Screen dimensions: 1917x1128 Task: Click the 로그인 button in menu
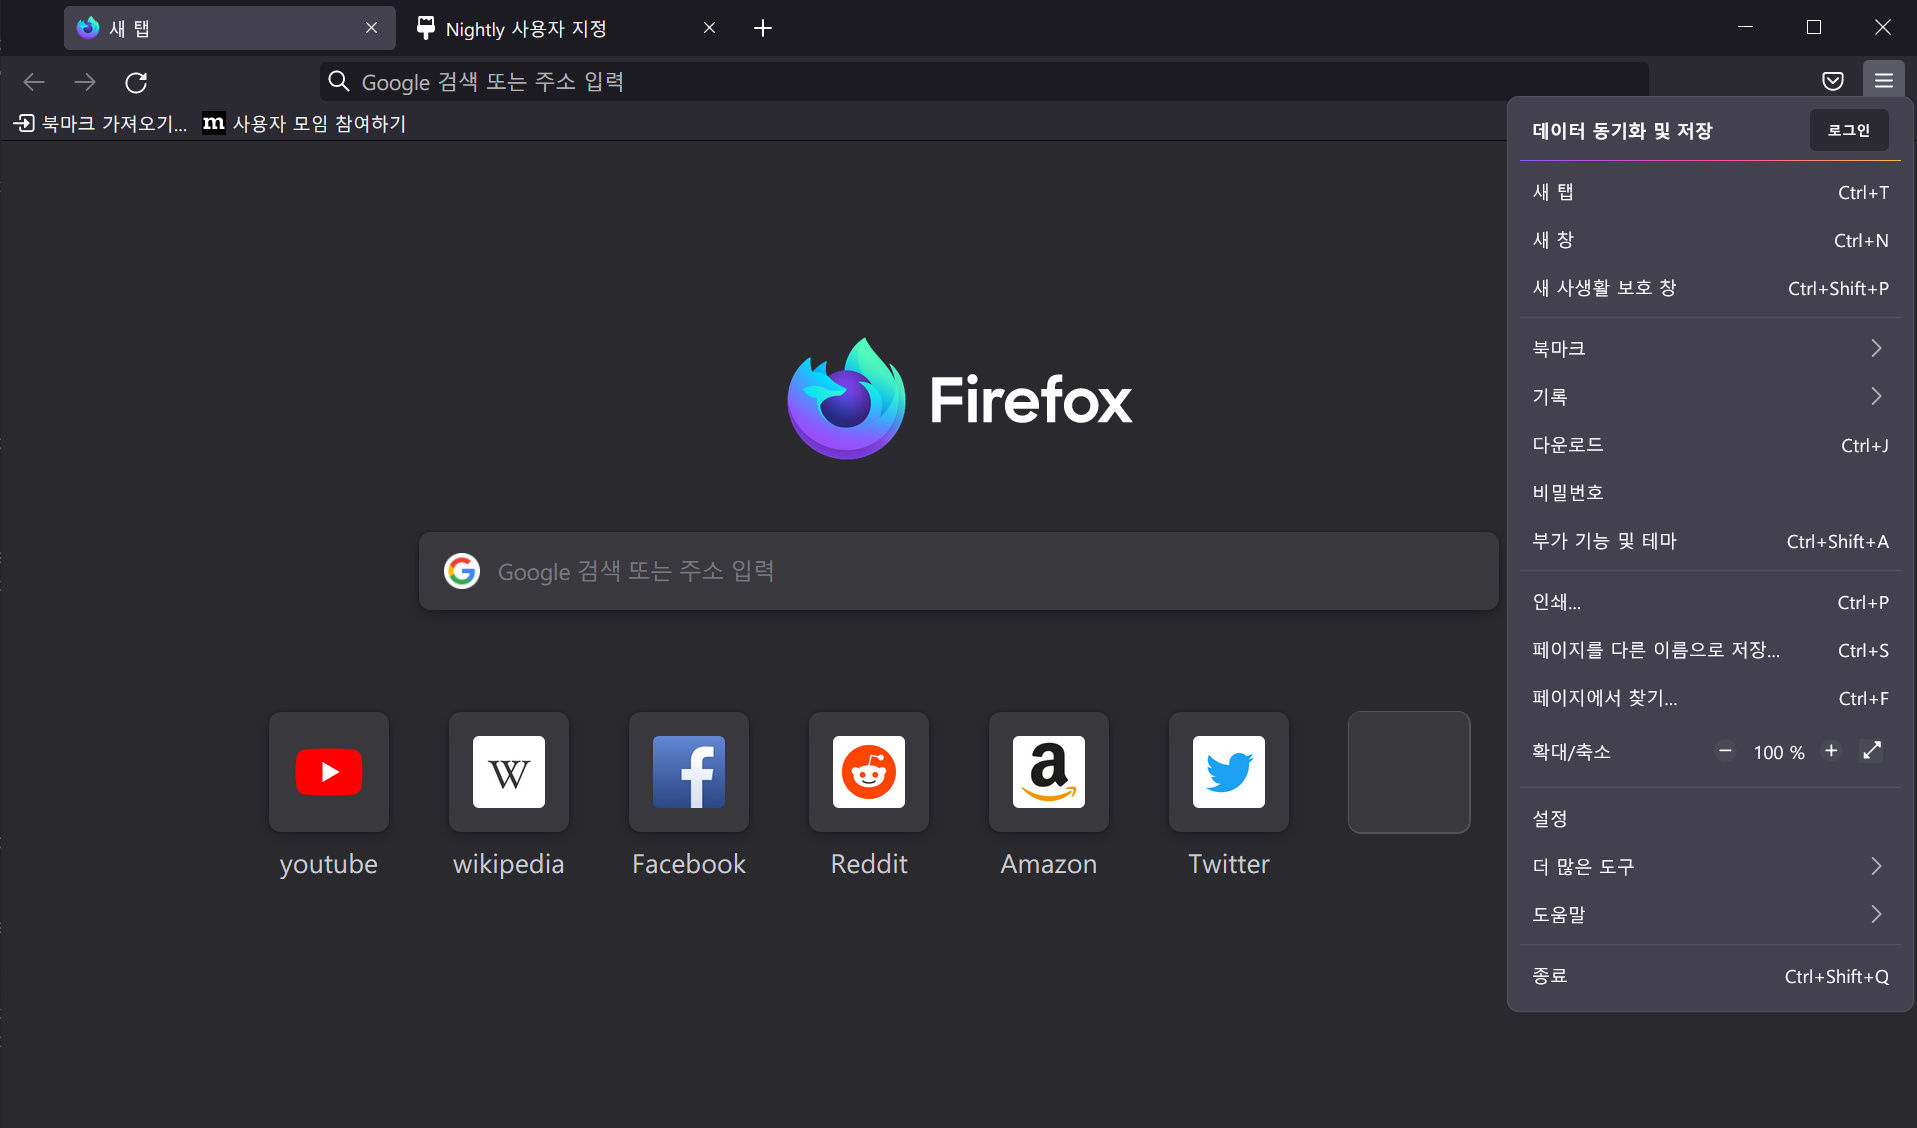pyautogui.click(x=1849, y=130)
